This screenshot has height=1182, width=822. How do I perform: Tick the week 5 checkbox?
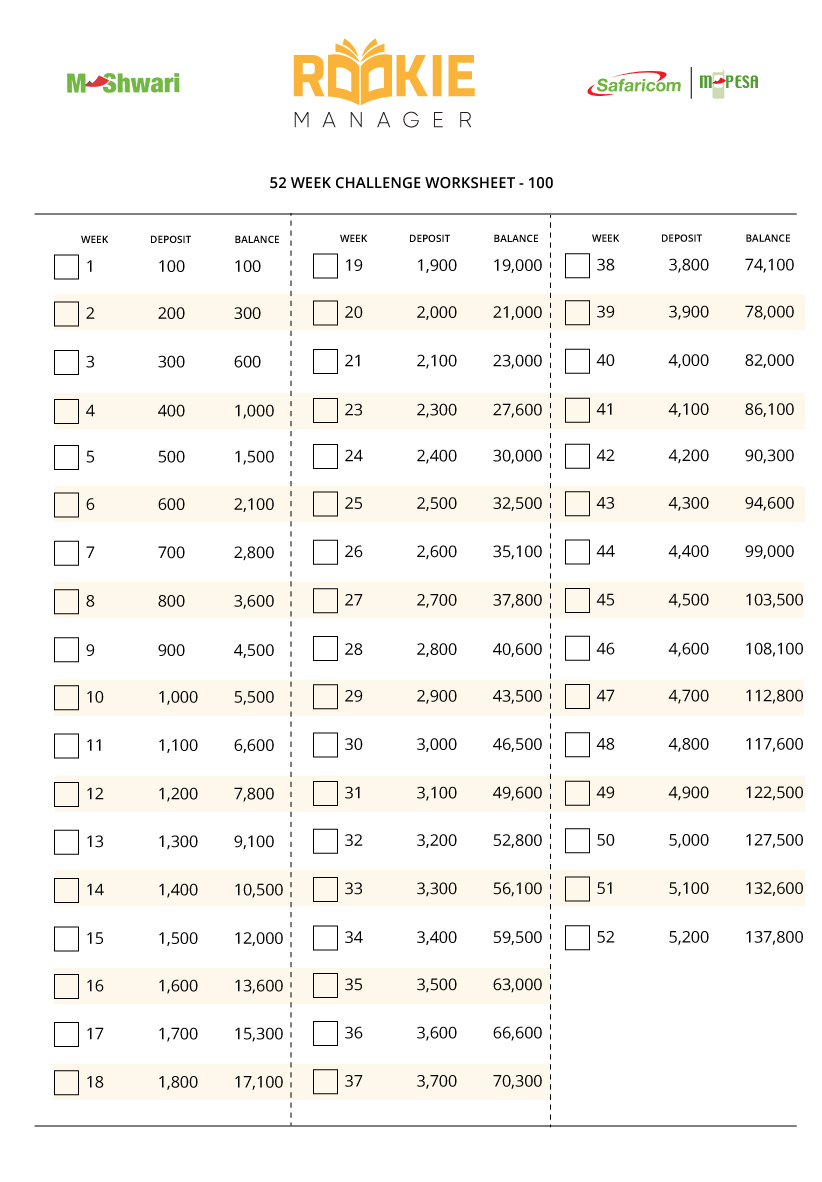(x=66, y=458)
